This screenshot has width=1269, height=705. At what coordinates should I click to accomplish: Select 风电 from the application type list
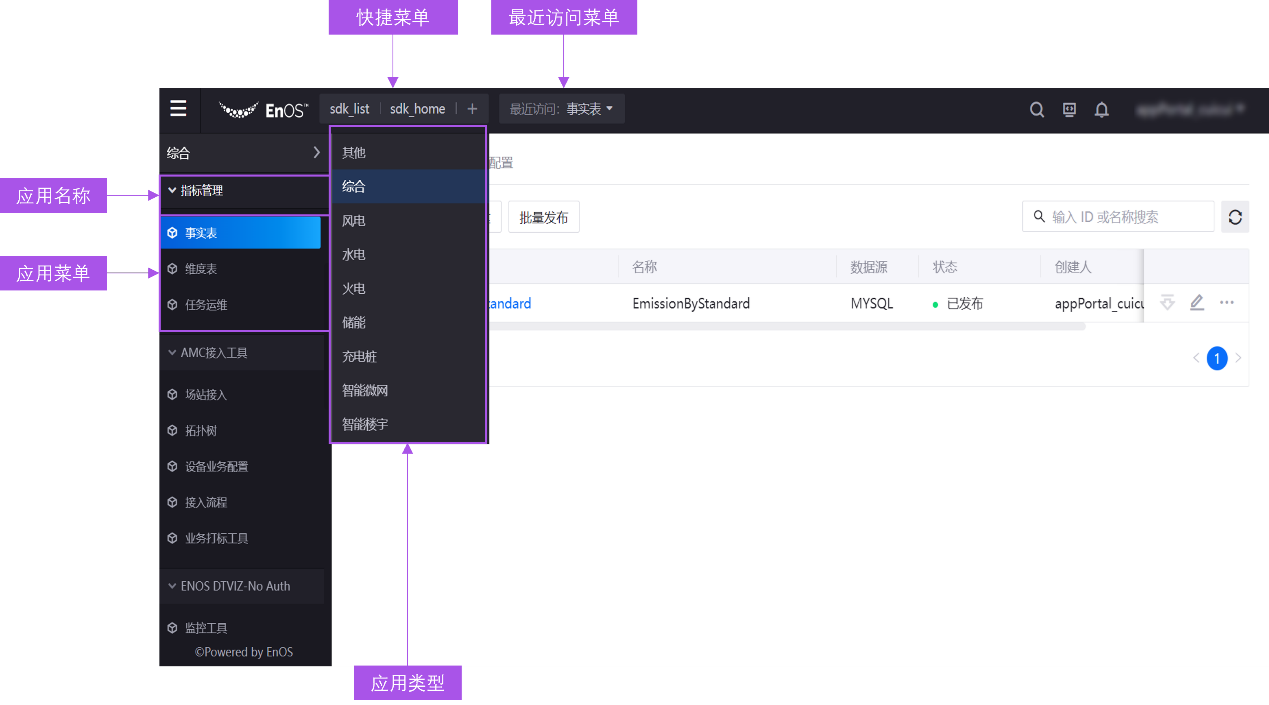point(354,220)
